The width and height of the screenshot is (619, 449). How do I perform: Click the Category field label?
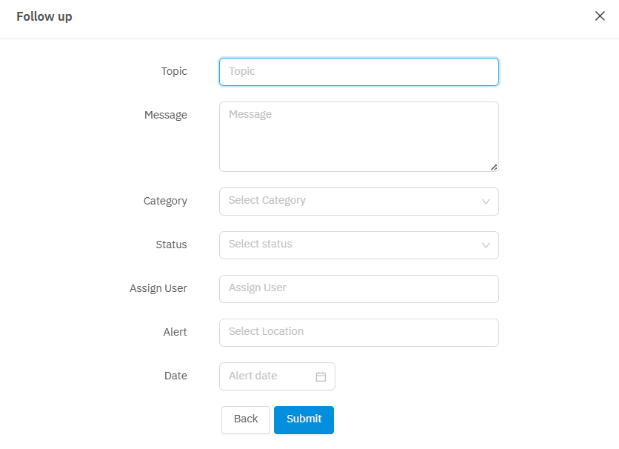pyautogui.click(x=165, y=201)
